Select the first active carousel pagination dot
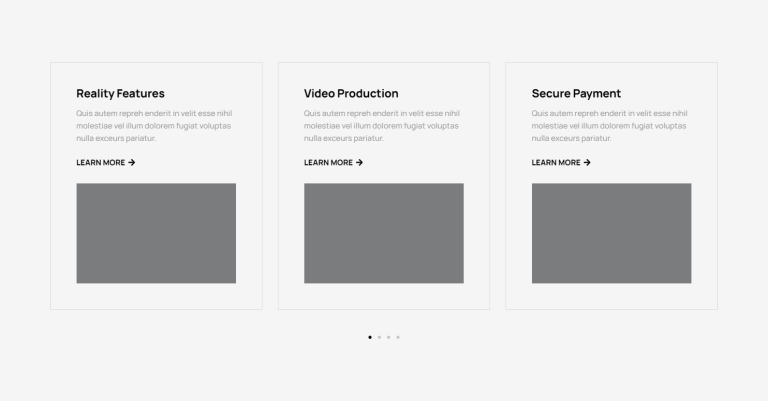 370,337
